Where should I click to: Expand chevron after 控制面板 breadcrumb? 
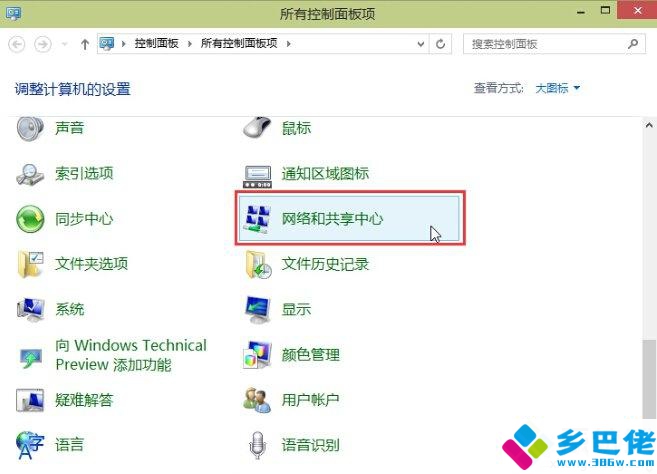click(190, 44)
